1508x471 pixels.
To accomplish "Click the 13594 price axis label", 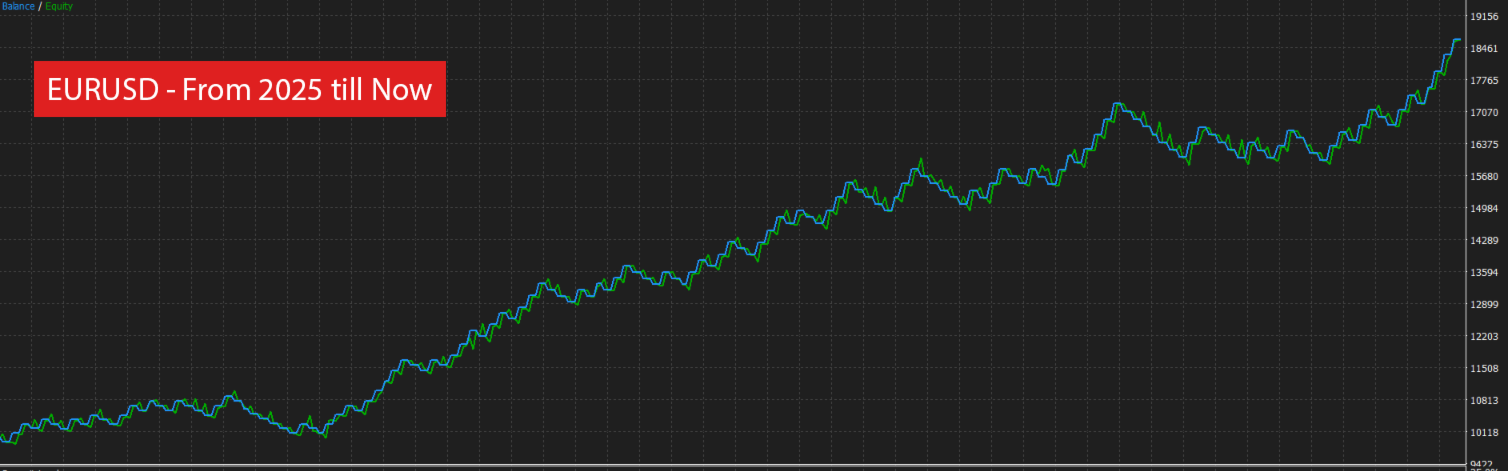I will [x=1483, y=272].
